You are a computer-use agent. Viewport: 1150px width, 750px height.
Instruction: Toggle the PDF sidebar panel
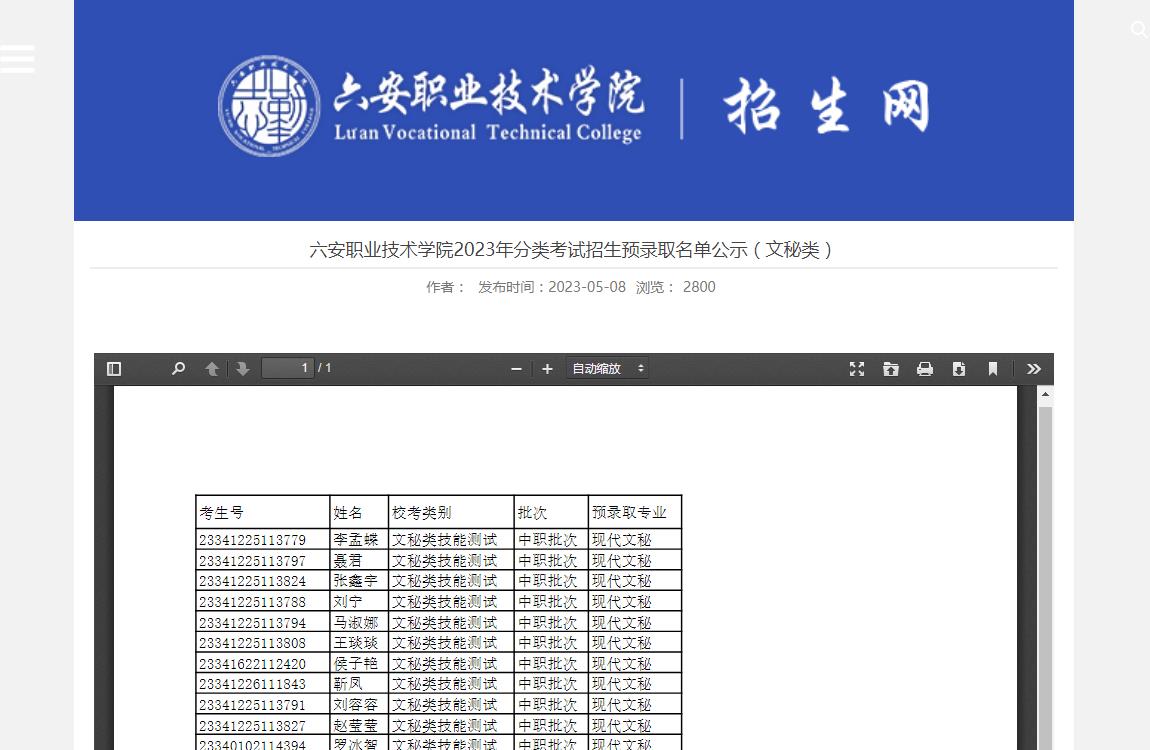114,369
